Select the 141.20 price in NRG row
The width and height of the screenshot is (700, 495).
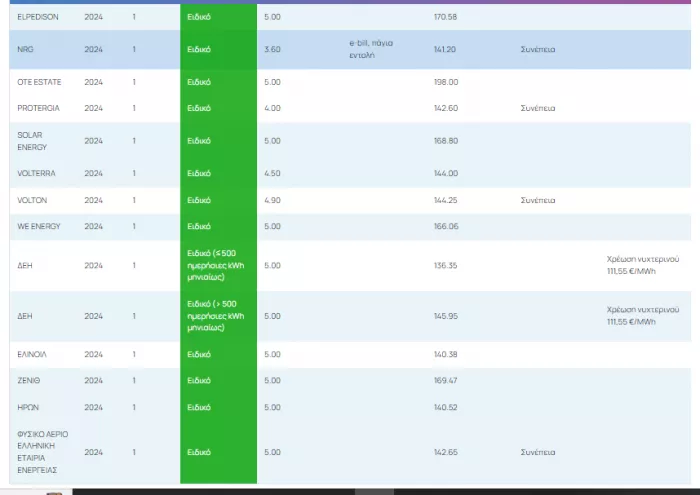[x=445, y=49]
